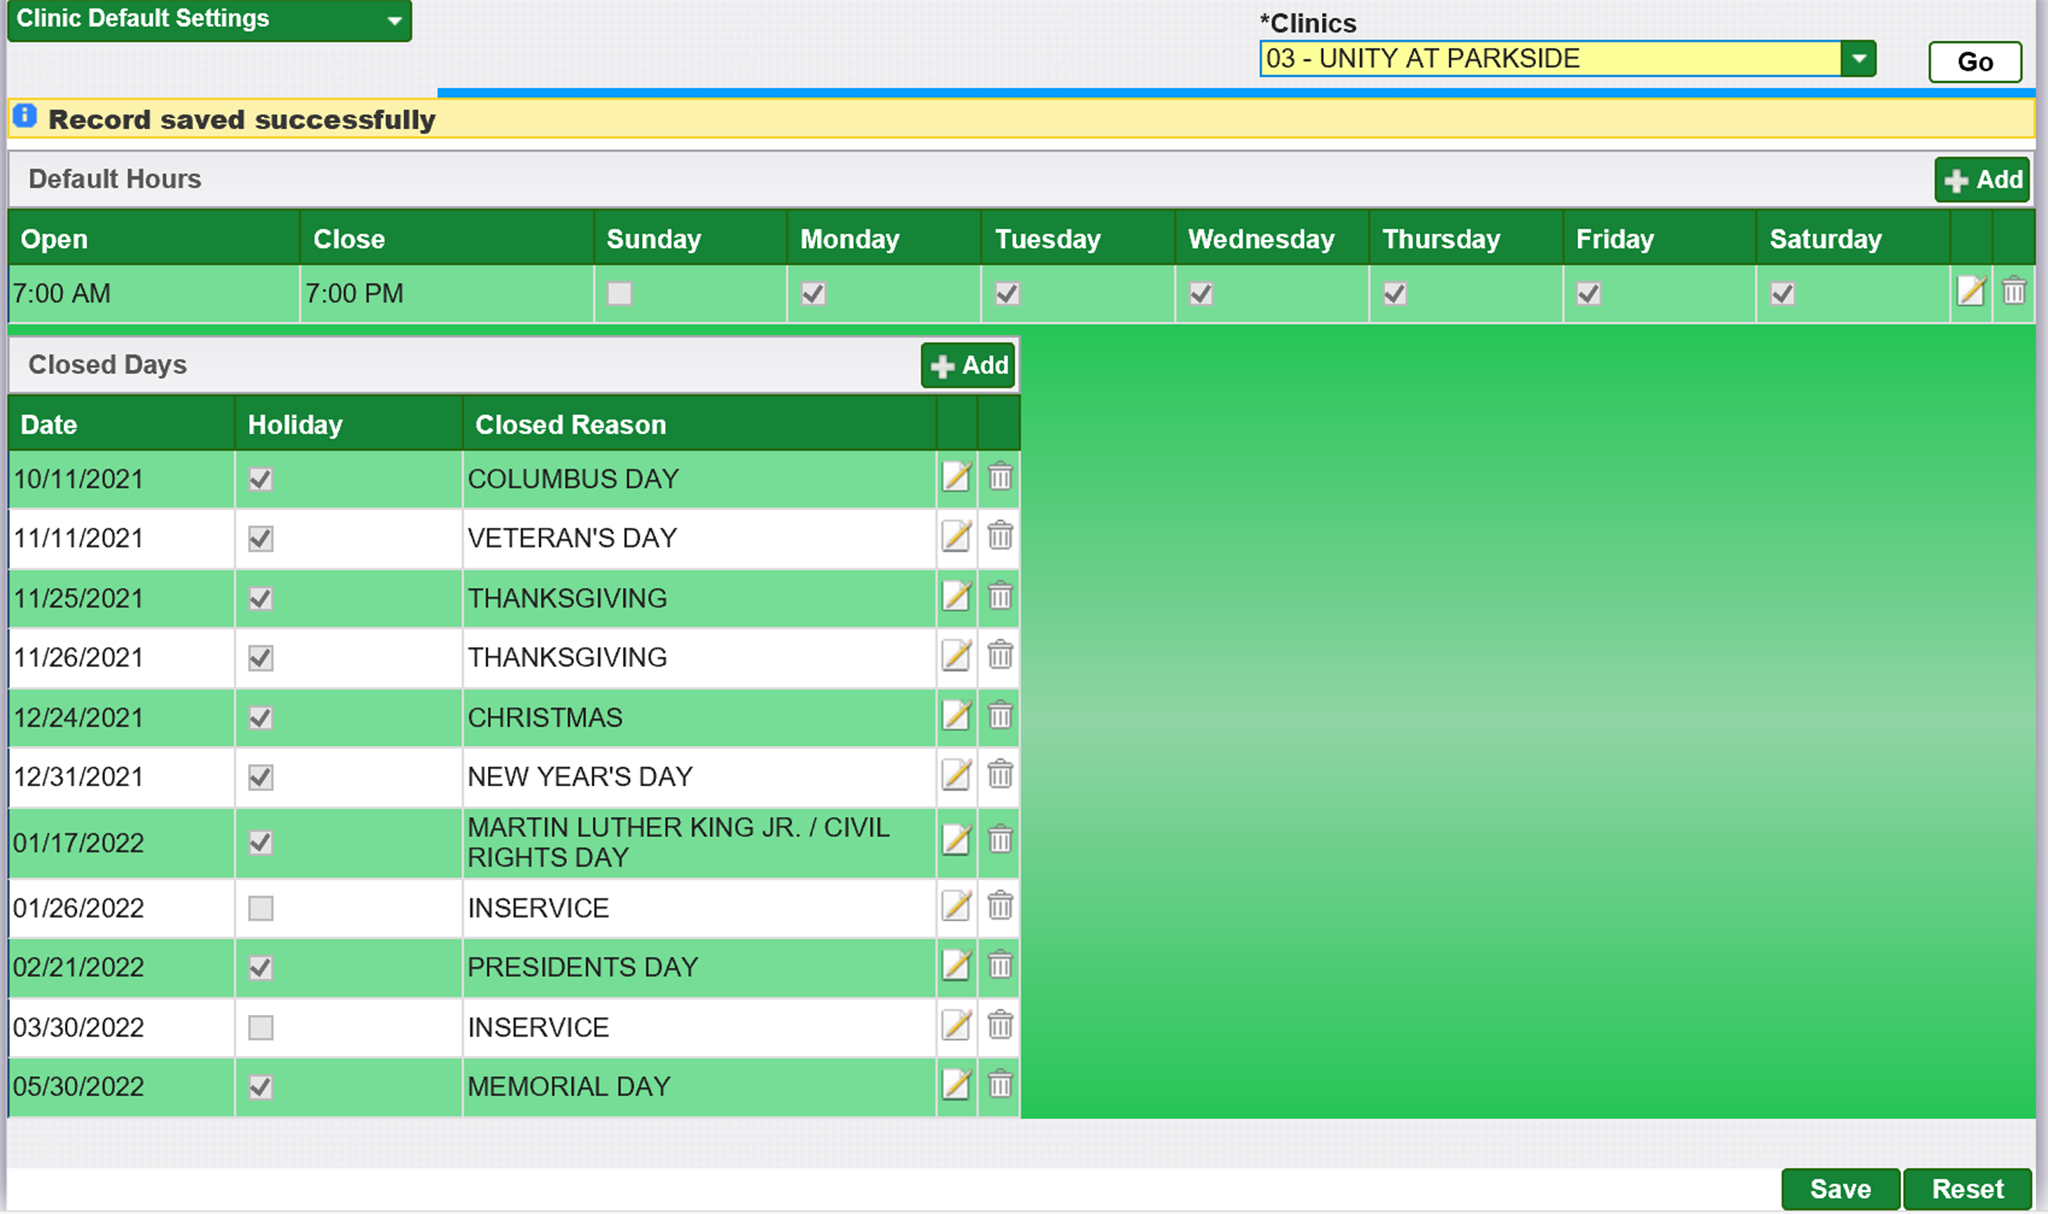The image size is (2048, 1214).
Task: Delete the Martin Luther King Jr. day
Action: (1000, 841)
